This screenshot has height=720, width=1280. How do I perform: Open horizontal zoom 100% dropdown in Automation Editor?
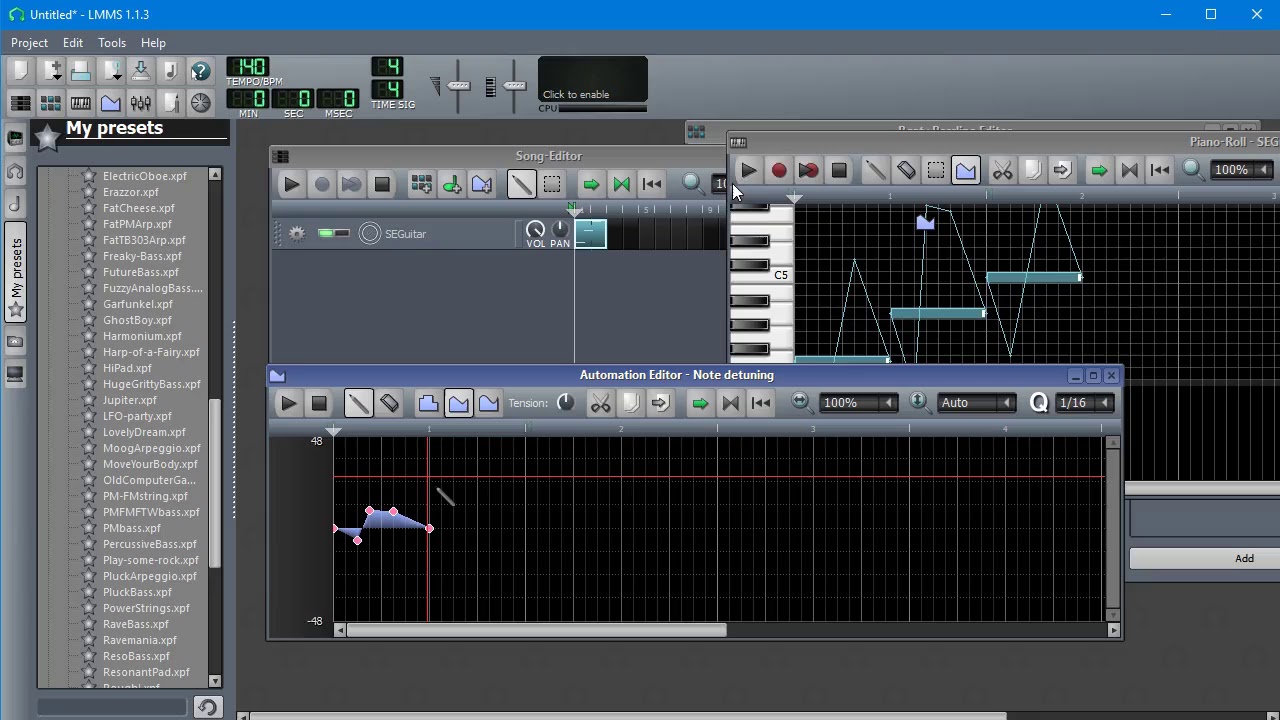pos(858,403)
